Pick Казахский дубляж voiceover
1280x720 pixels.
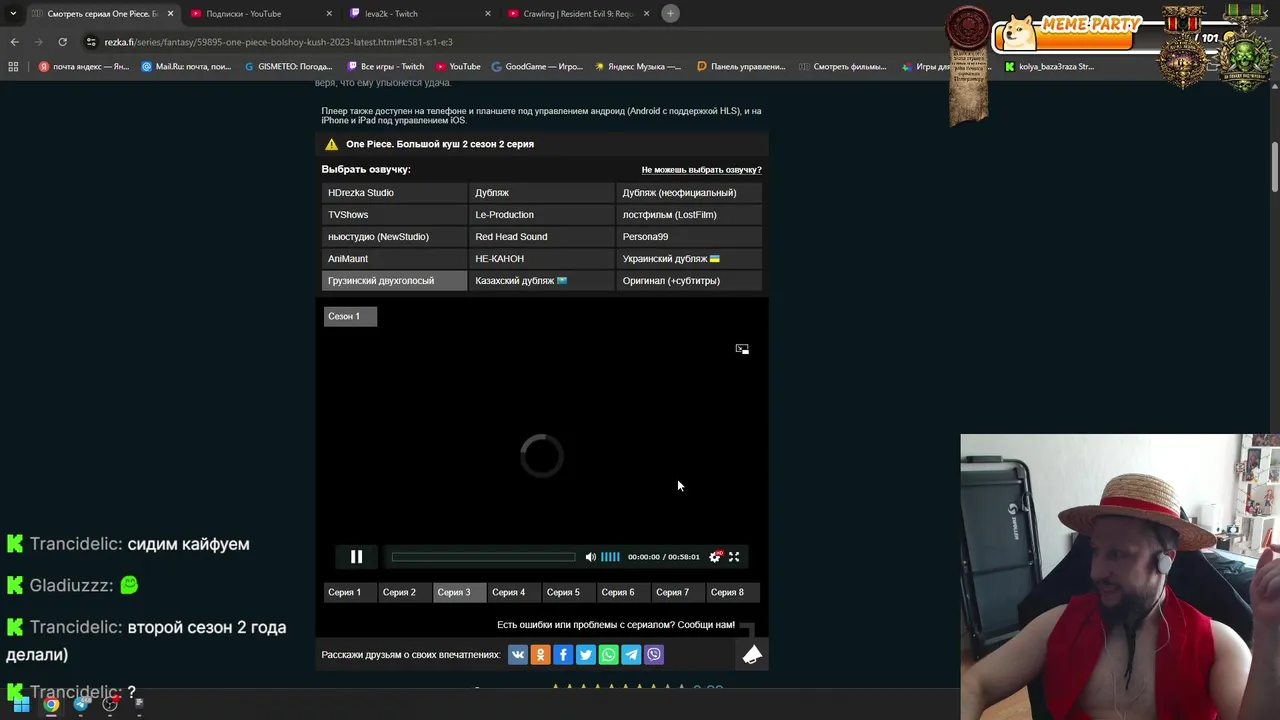[541, 280]
